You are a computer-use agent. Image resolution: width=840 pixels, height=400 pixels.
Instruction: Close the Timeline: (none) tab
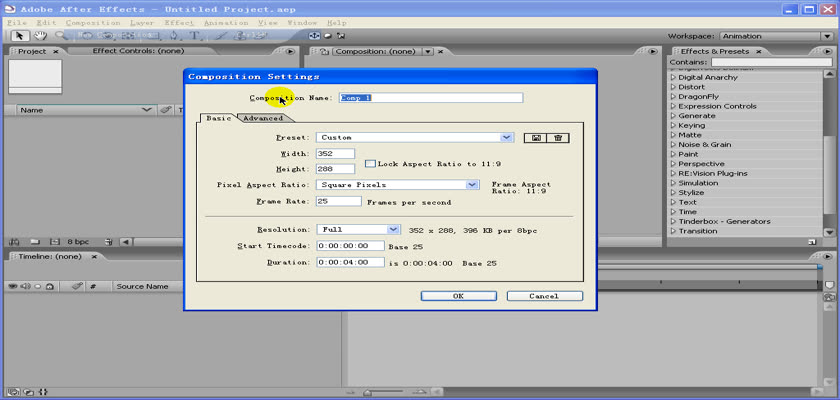click(94, 257)
